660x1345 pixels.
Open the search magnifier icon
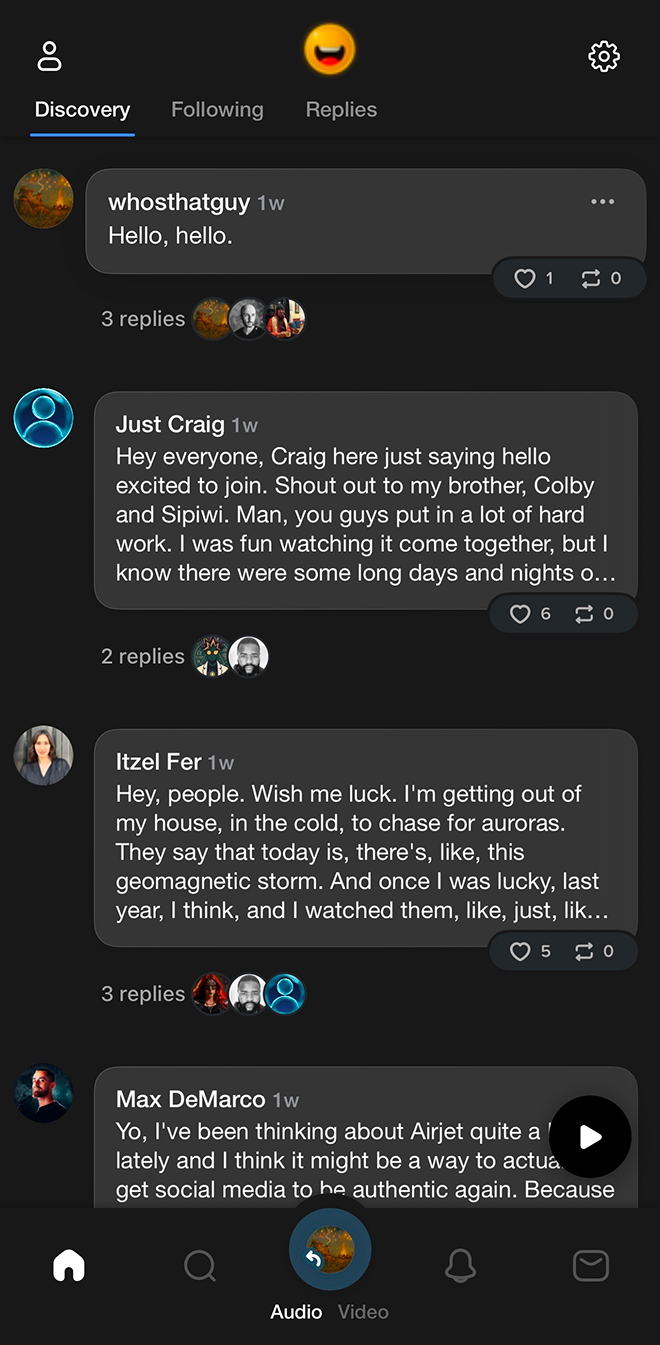click(x=199, y=1265)
